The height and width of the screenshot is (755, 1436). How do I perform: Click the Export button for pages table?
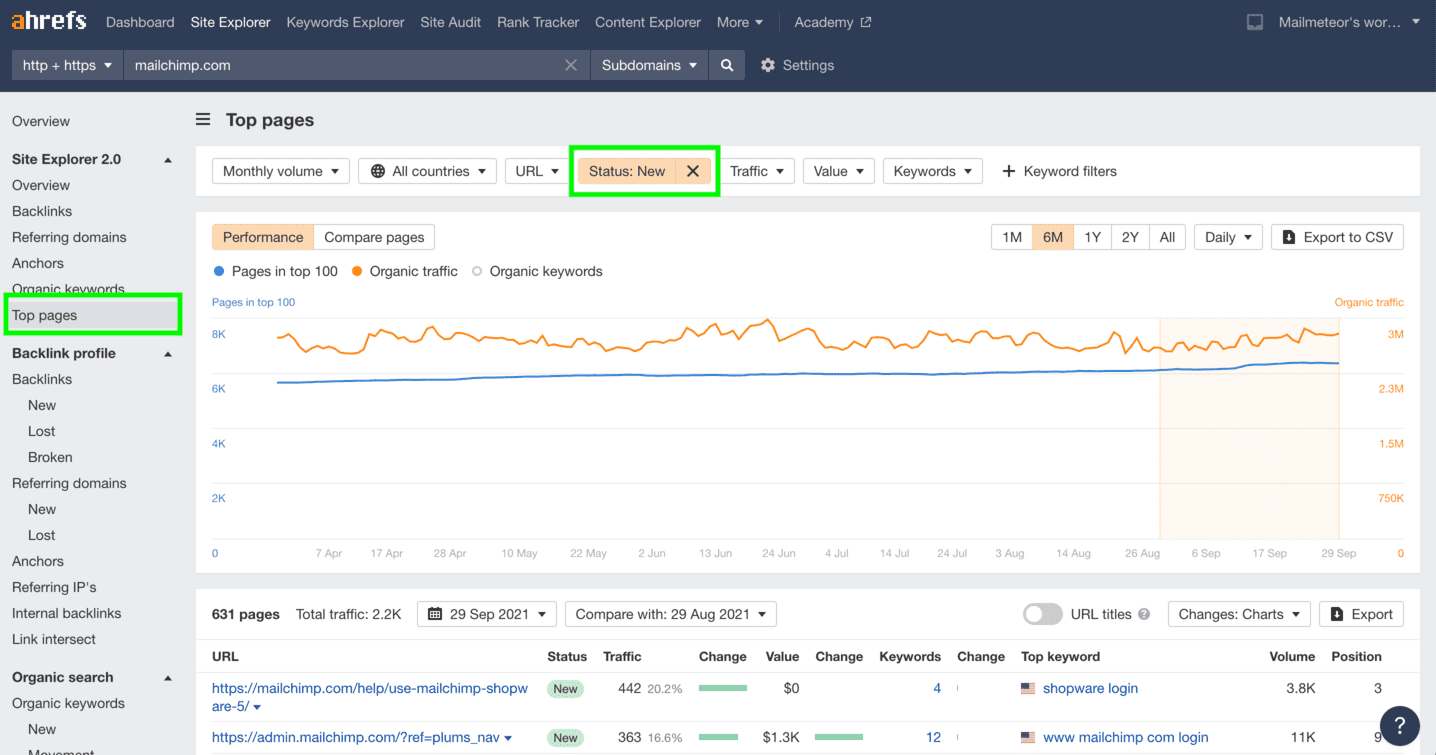point(1361,614)
